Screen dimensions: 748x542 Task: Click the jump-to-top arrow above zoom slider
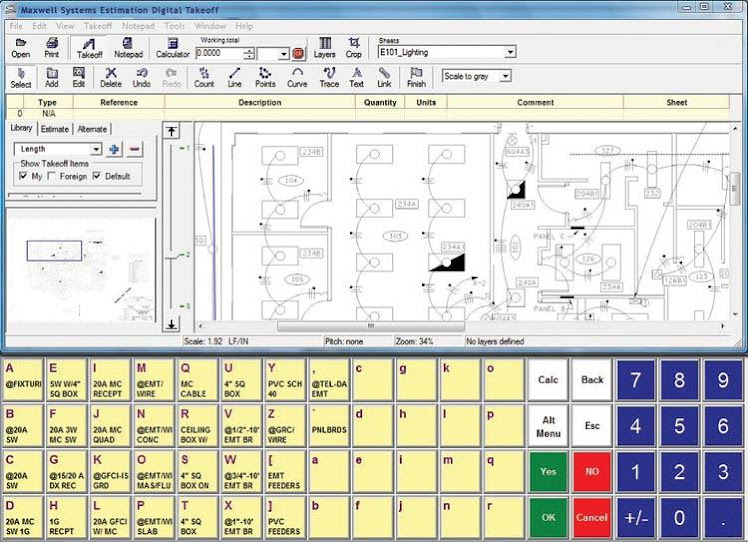172,131
